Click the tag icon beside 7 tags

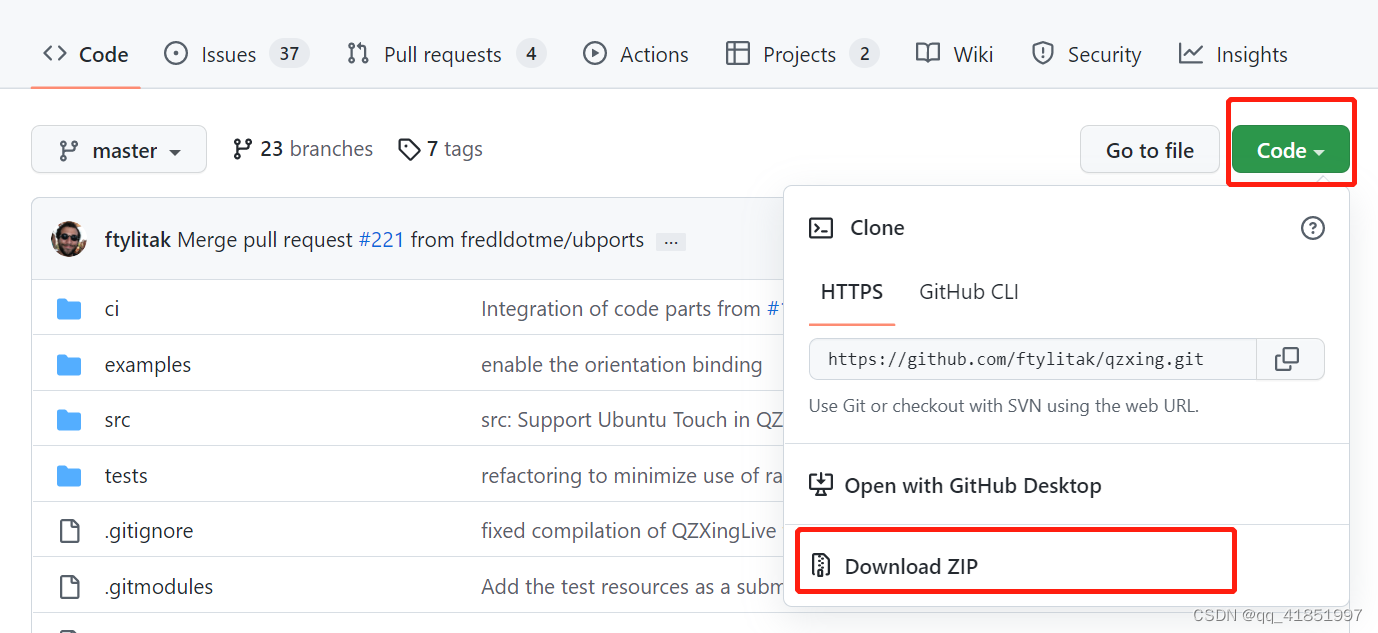[x=409, y=148]
